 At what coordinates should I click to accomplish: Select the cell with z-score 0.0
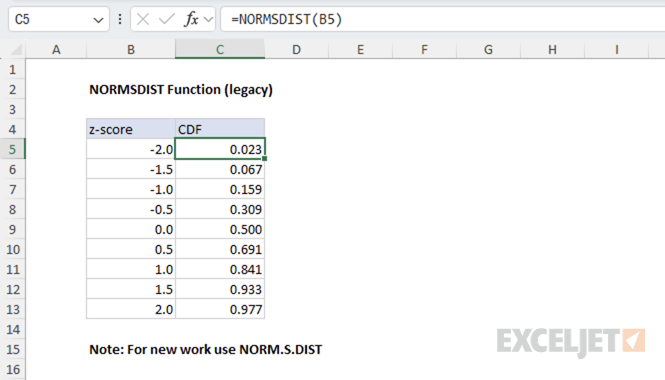131,229
